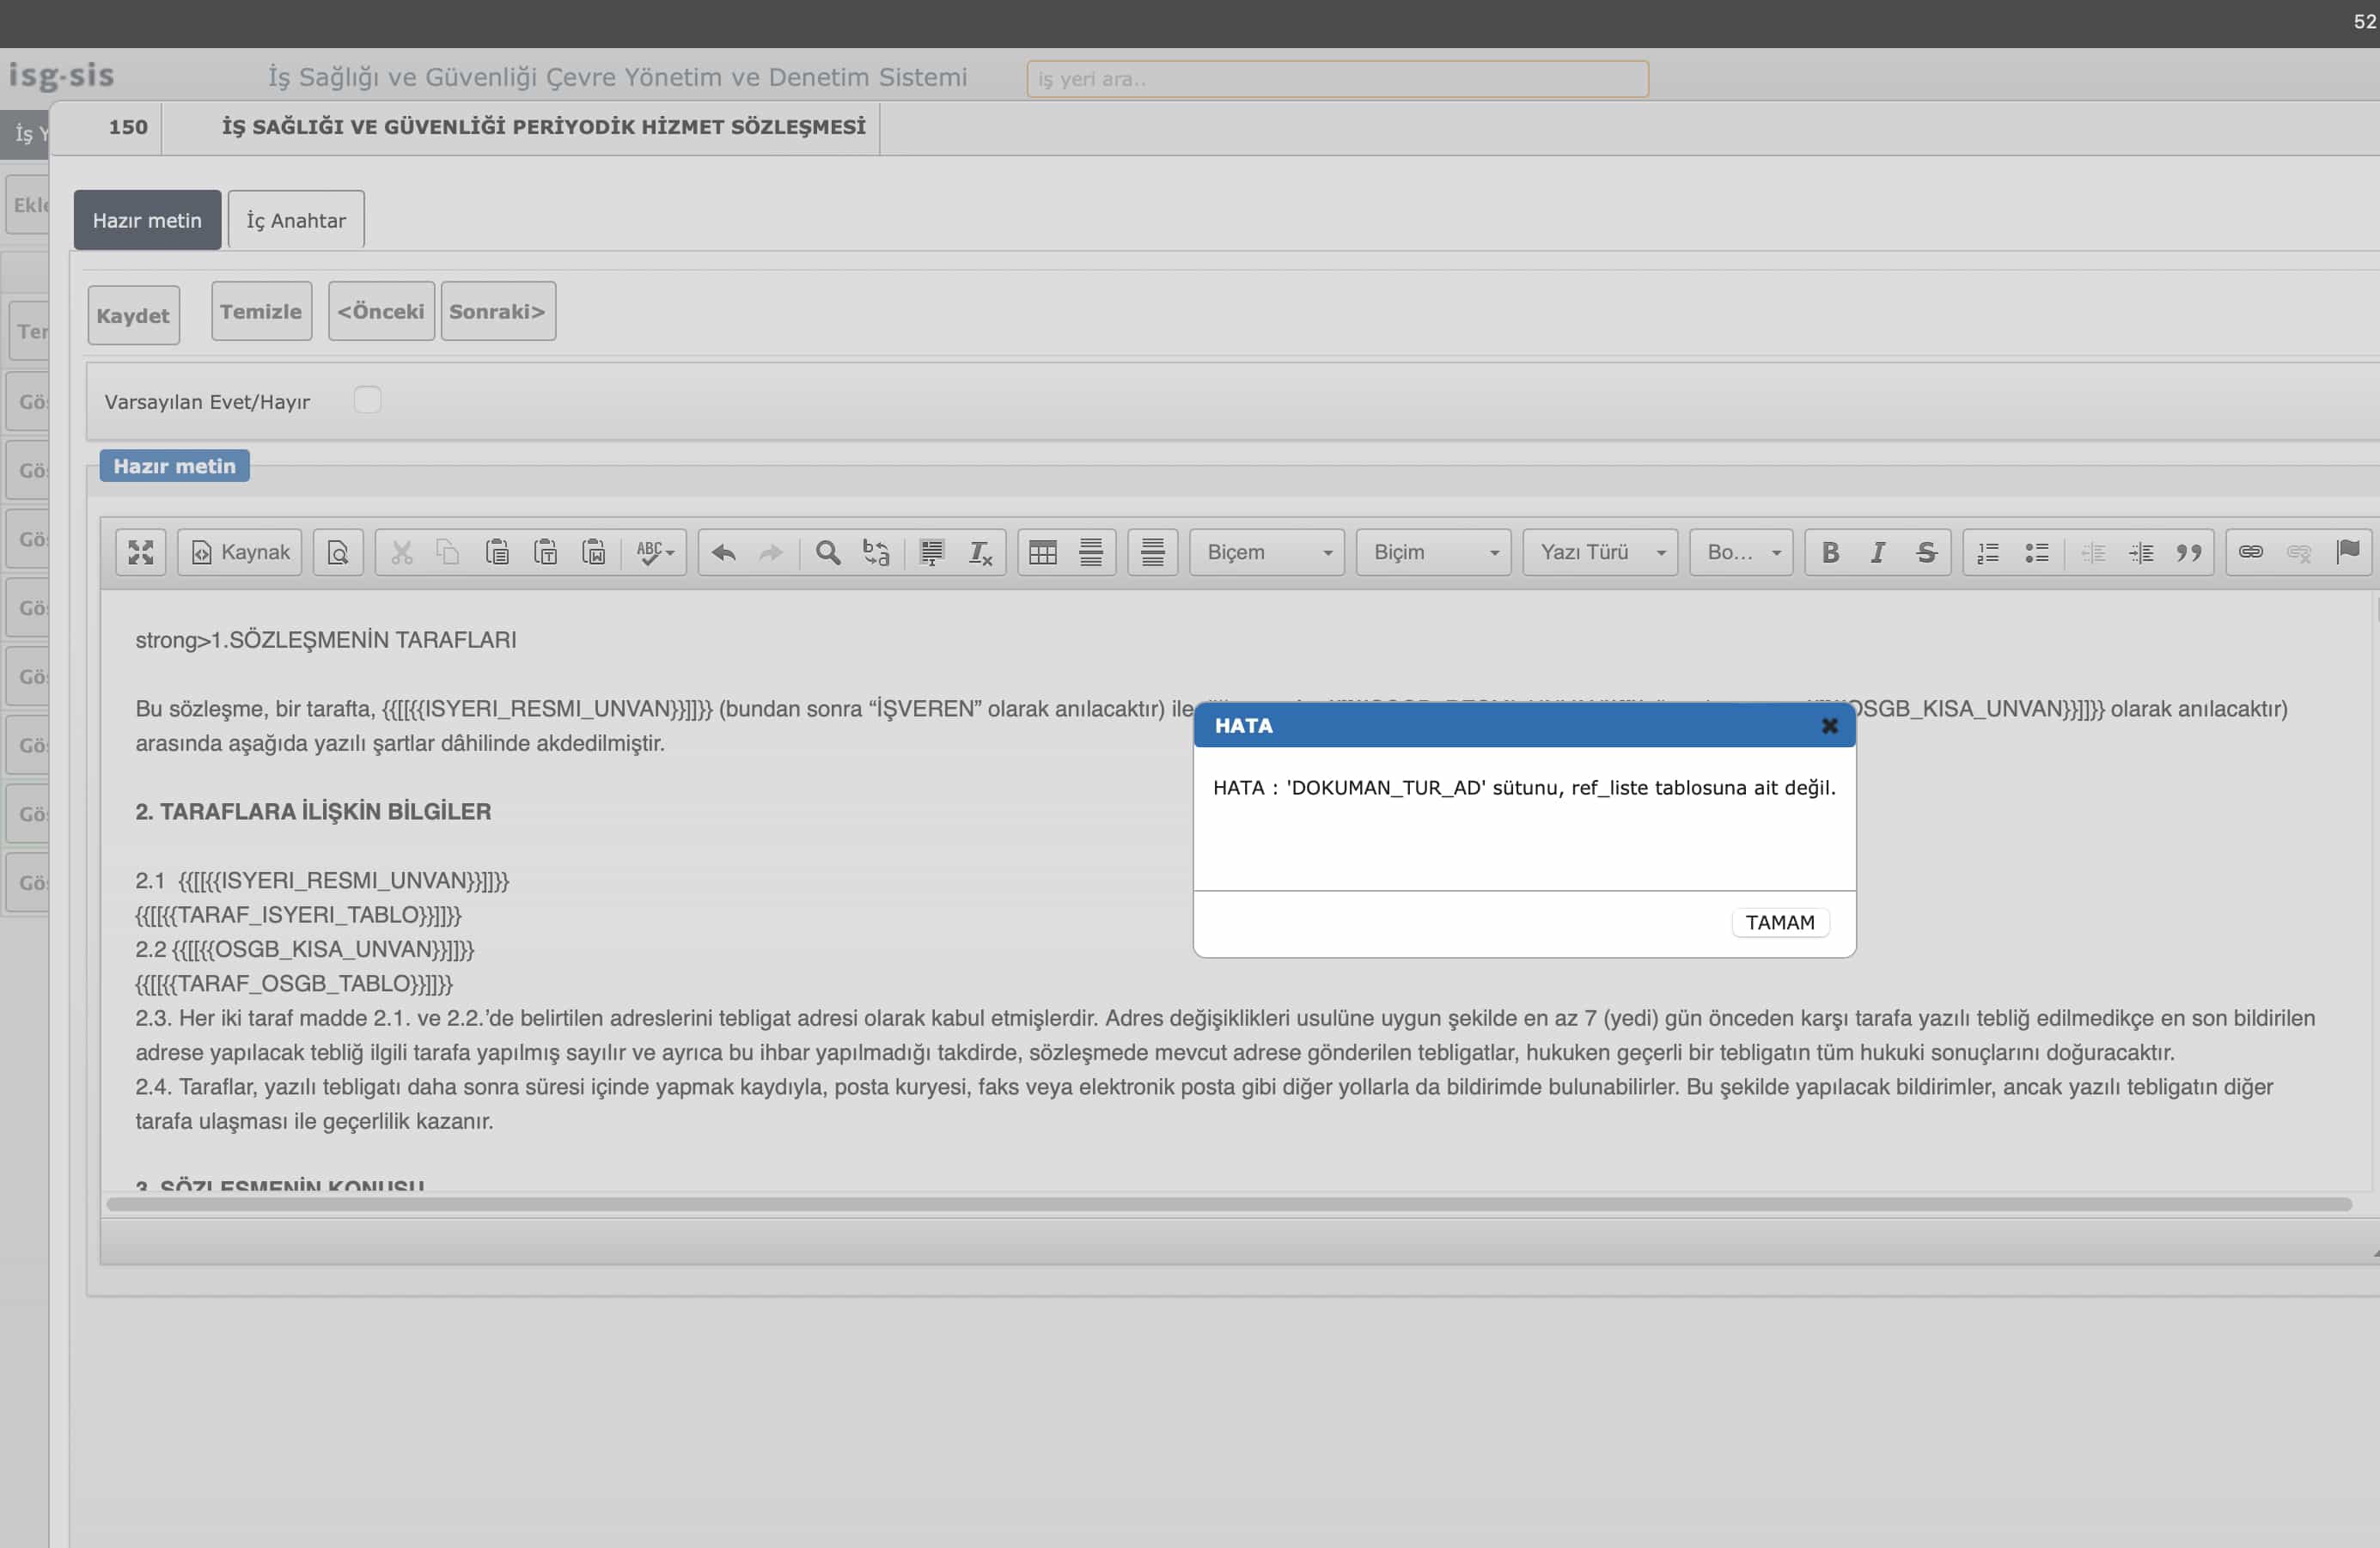Switch to the İç Anahtar tab
This screenshot has width=2380, height=1548.
click(296, 220)
